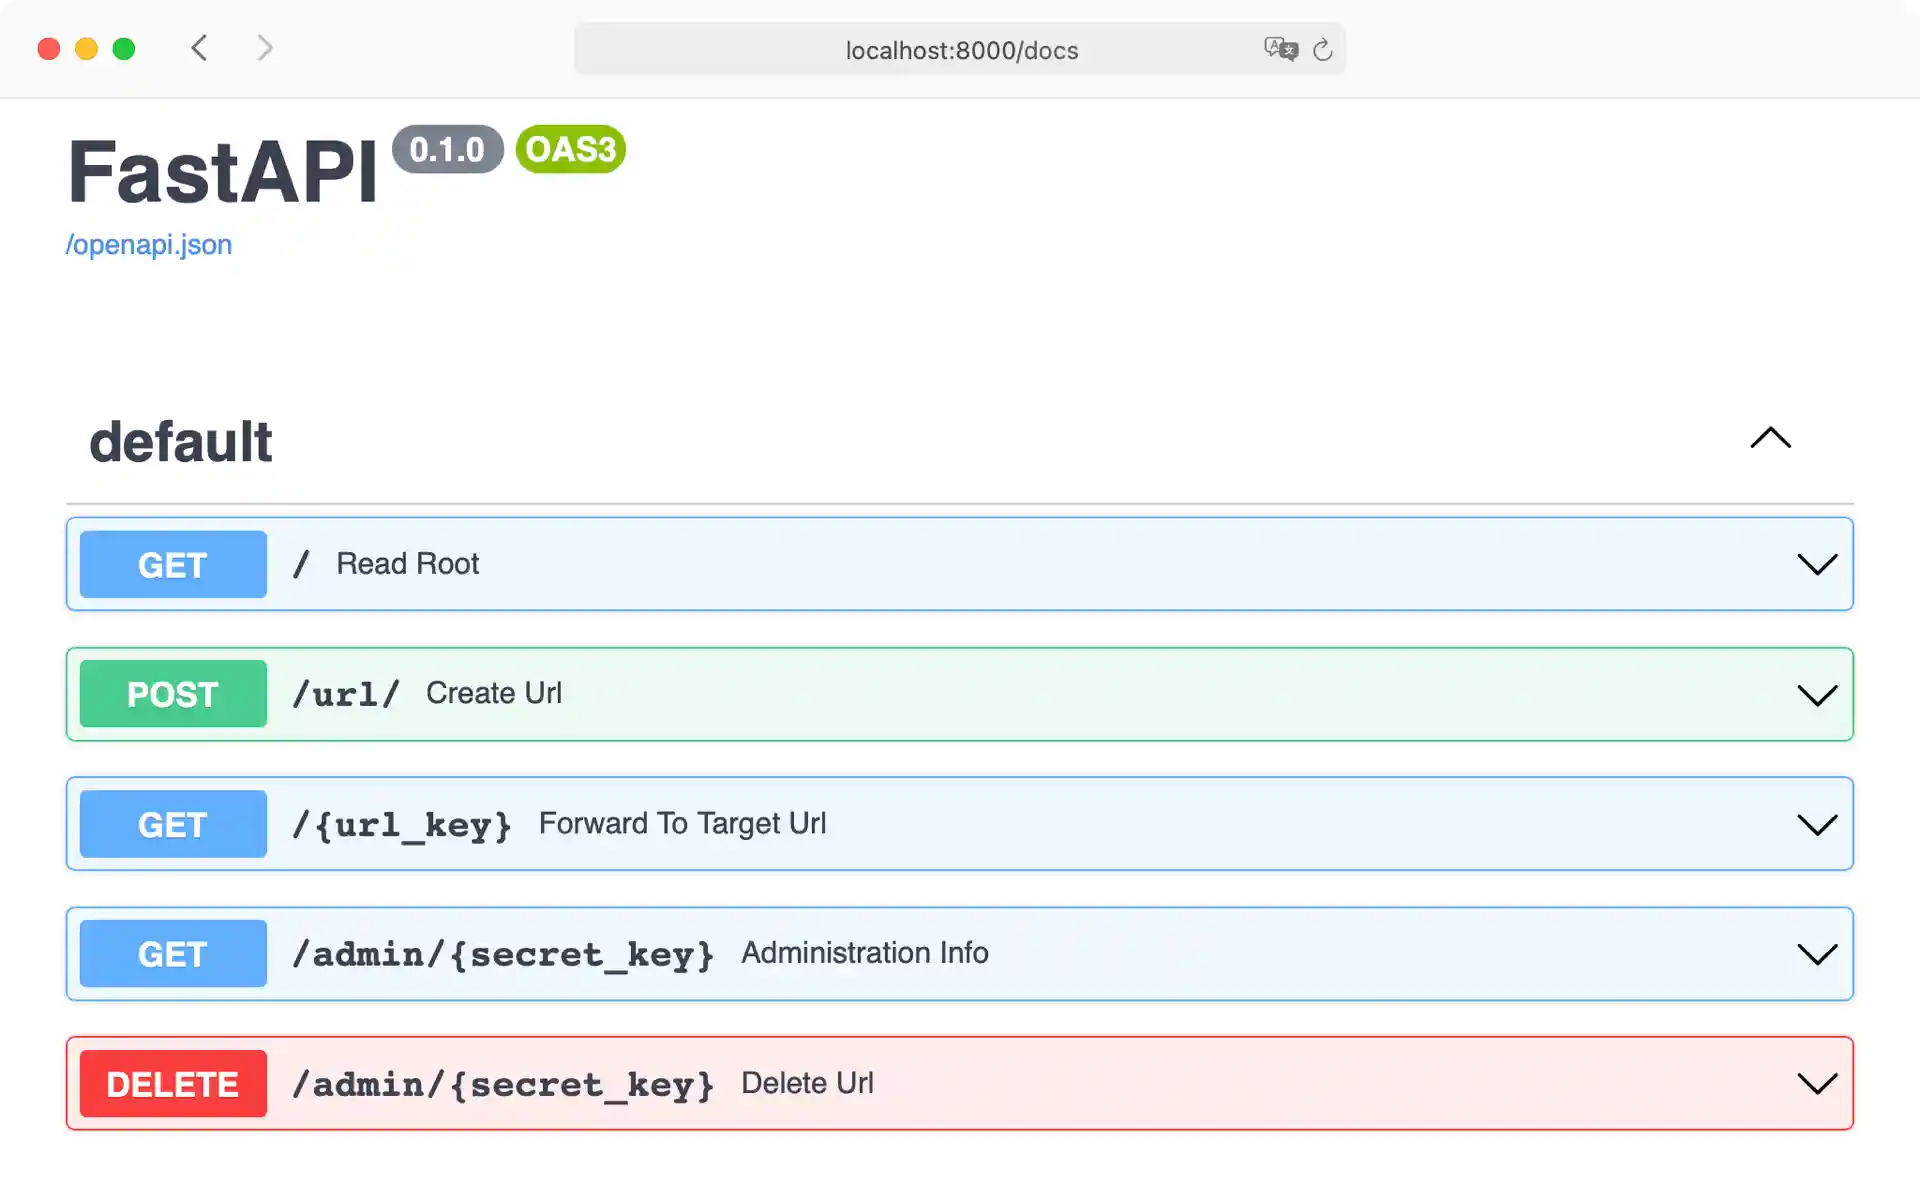Click the page reload icon
The height and width of the screenshot is (1200, 1920).
pos(1324,49)
